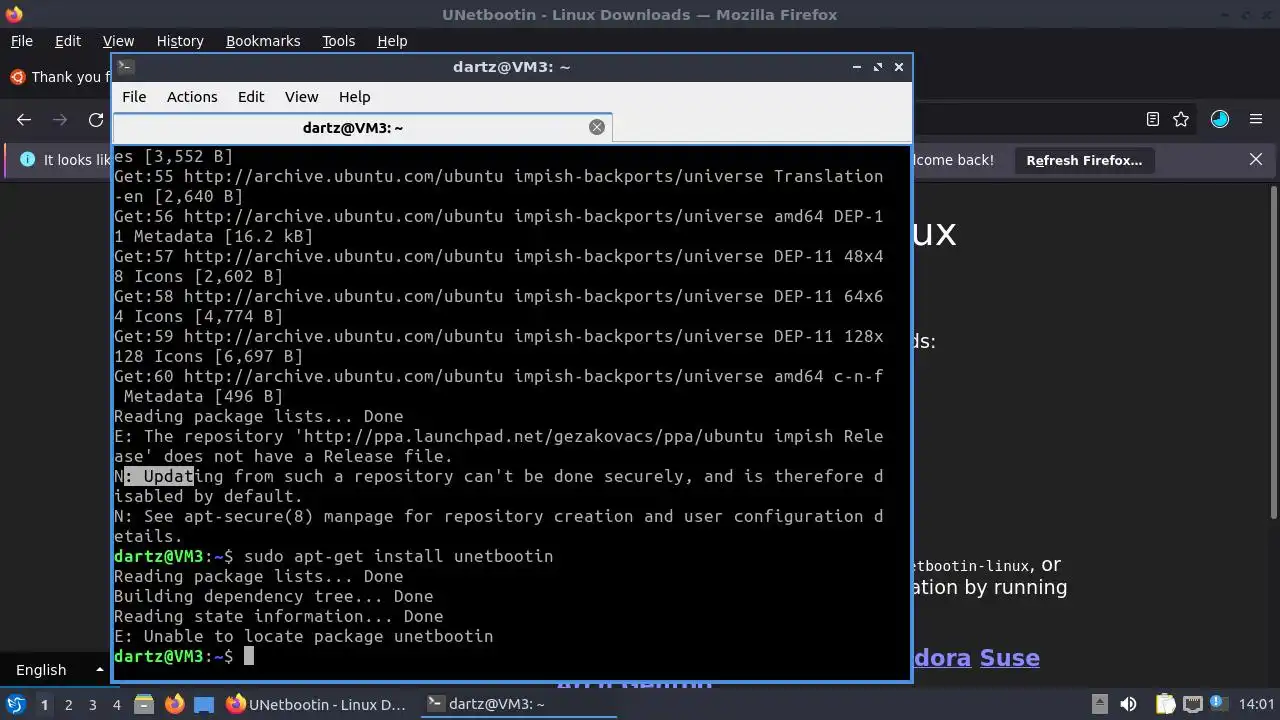
Task: Open the update notifier tray icon
Action: (x=1219, y=704)
